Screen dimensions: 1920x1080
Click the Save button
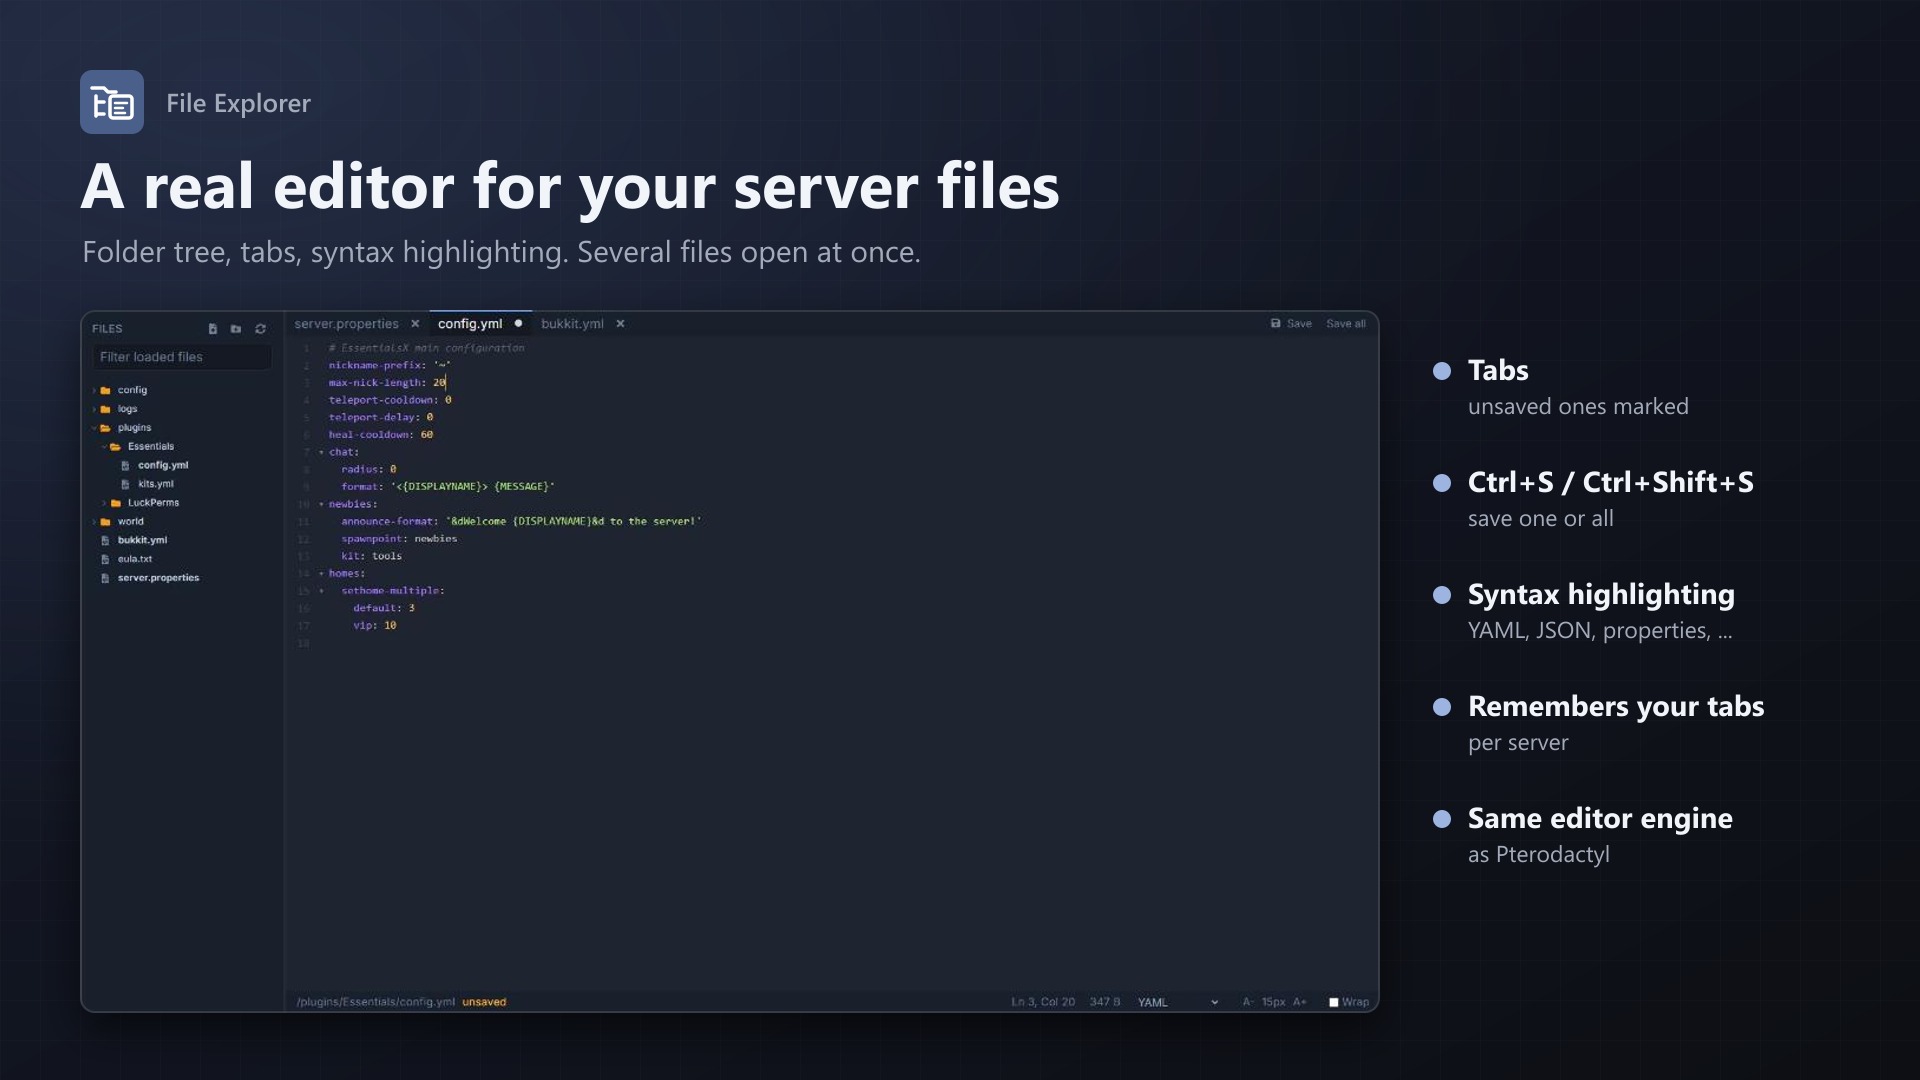coord(1291,324)
